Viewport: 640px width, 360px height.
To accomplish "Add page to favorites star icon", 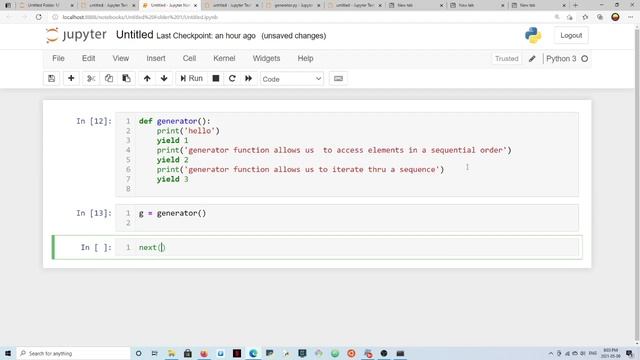I will (x=585, y=17).
